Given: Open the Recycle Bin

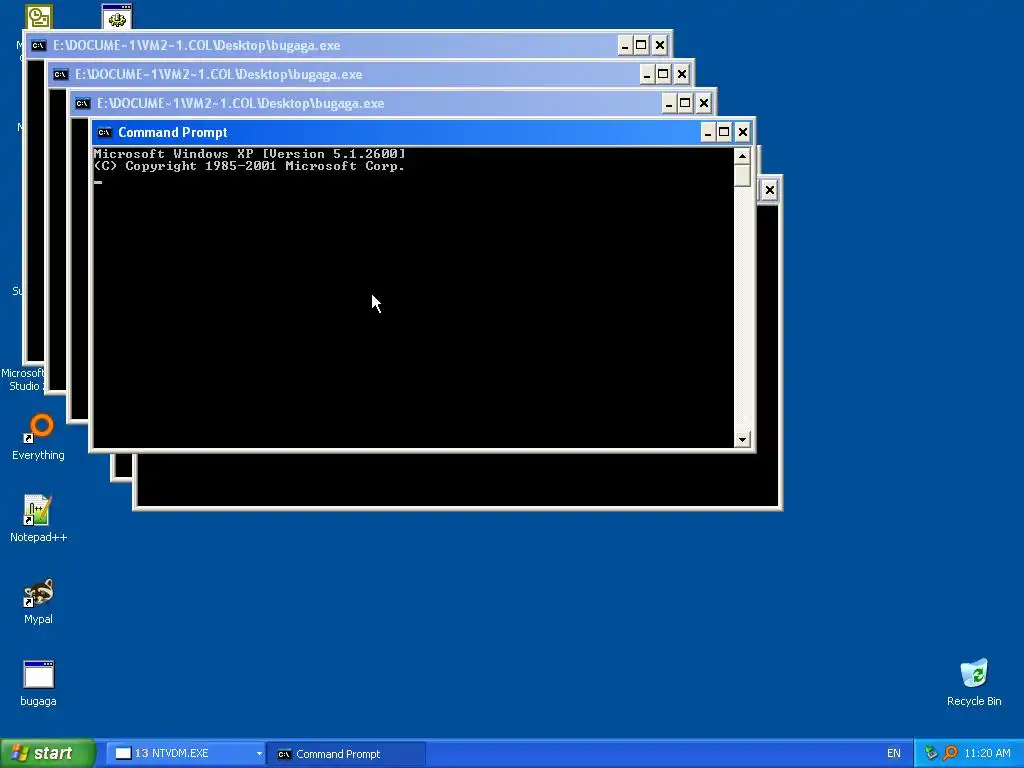Looking at the screenshot, I should coord(974,682).
